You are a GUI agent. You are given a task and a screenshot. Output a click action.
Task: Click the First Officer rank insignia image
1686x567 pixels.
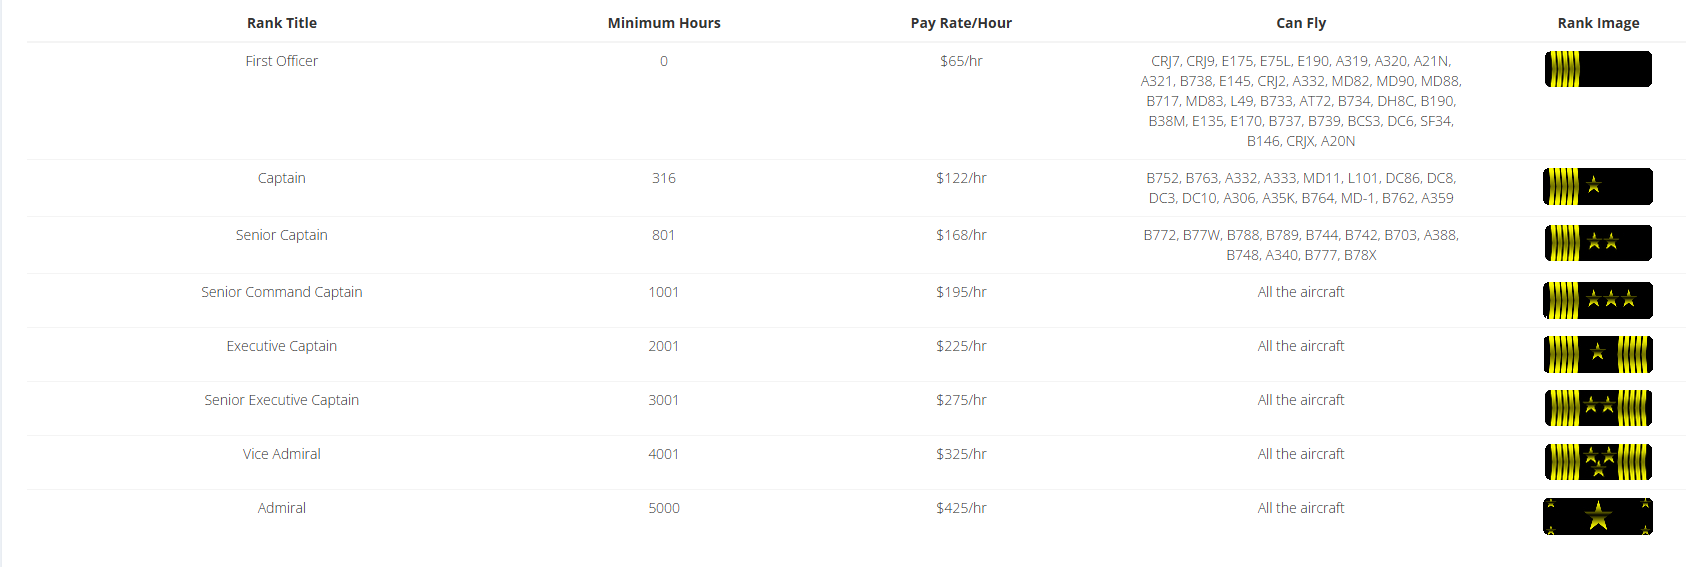1598,69
